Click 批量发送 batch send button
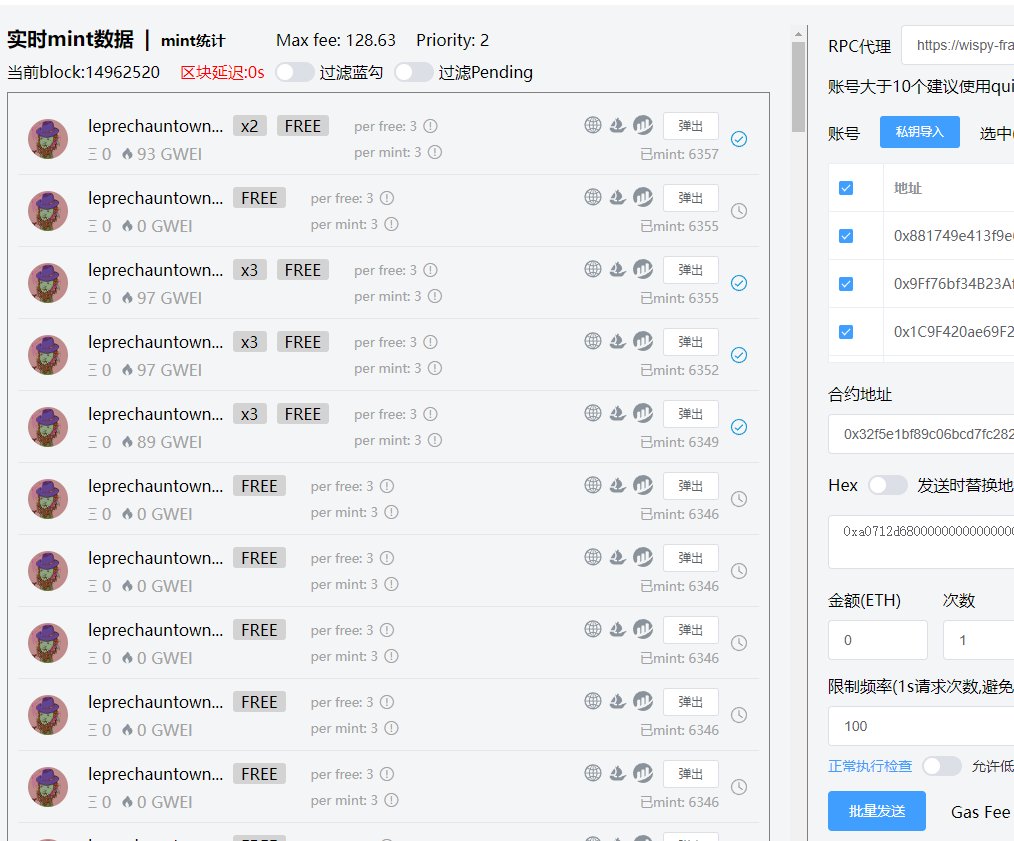The image size is (1014, 841). 876,811
